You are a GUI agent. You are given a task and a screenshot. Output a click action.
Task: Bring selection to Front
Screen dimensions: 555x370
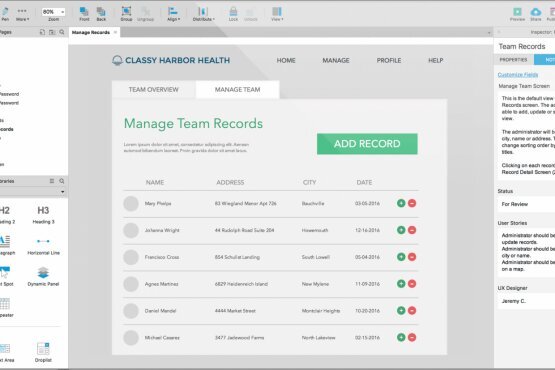[84, 14]
